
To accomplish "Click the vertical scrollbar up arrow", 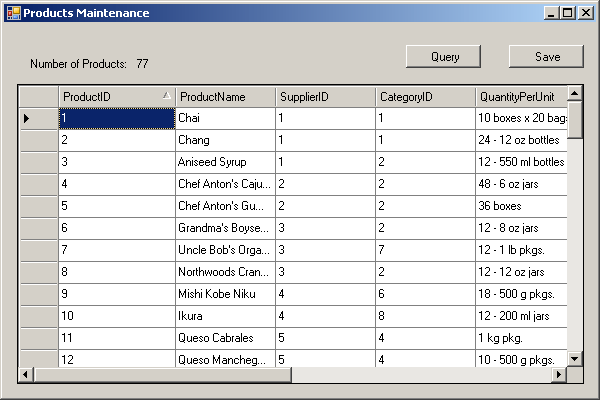I will (x=574, y=94).
